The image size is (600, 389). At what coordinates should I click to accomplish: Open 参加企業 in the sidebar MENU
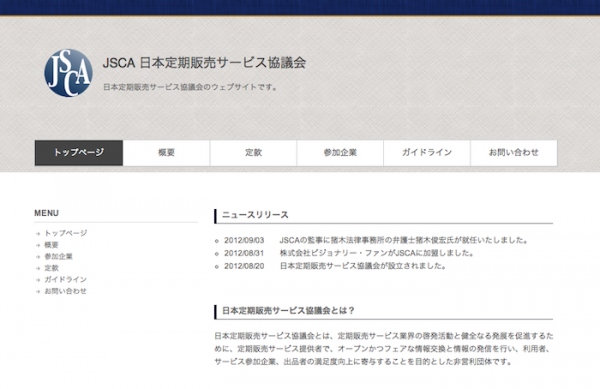pyautogui.click(x=59, y=256)
